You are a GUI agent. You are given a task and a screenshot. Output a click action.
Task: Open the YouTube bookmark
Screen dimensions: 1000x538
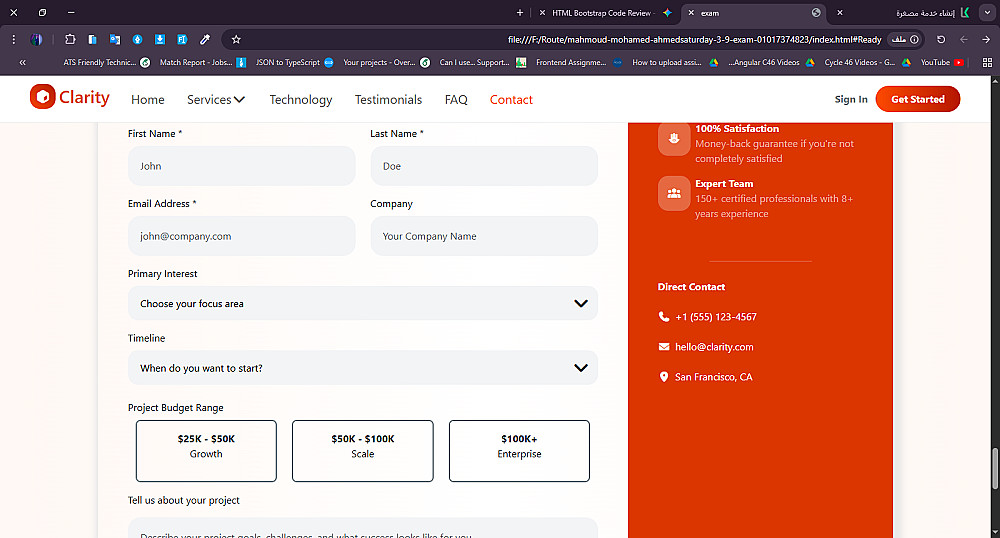tap(942, 62)
